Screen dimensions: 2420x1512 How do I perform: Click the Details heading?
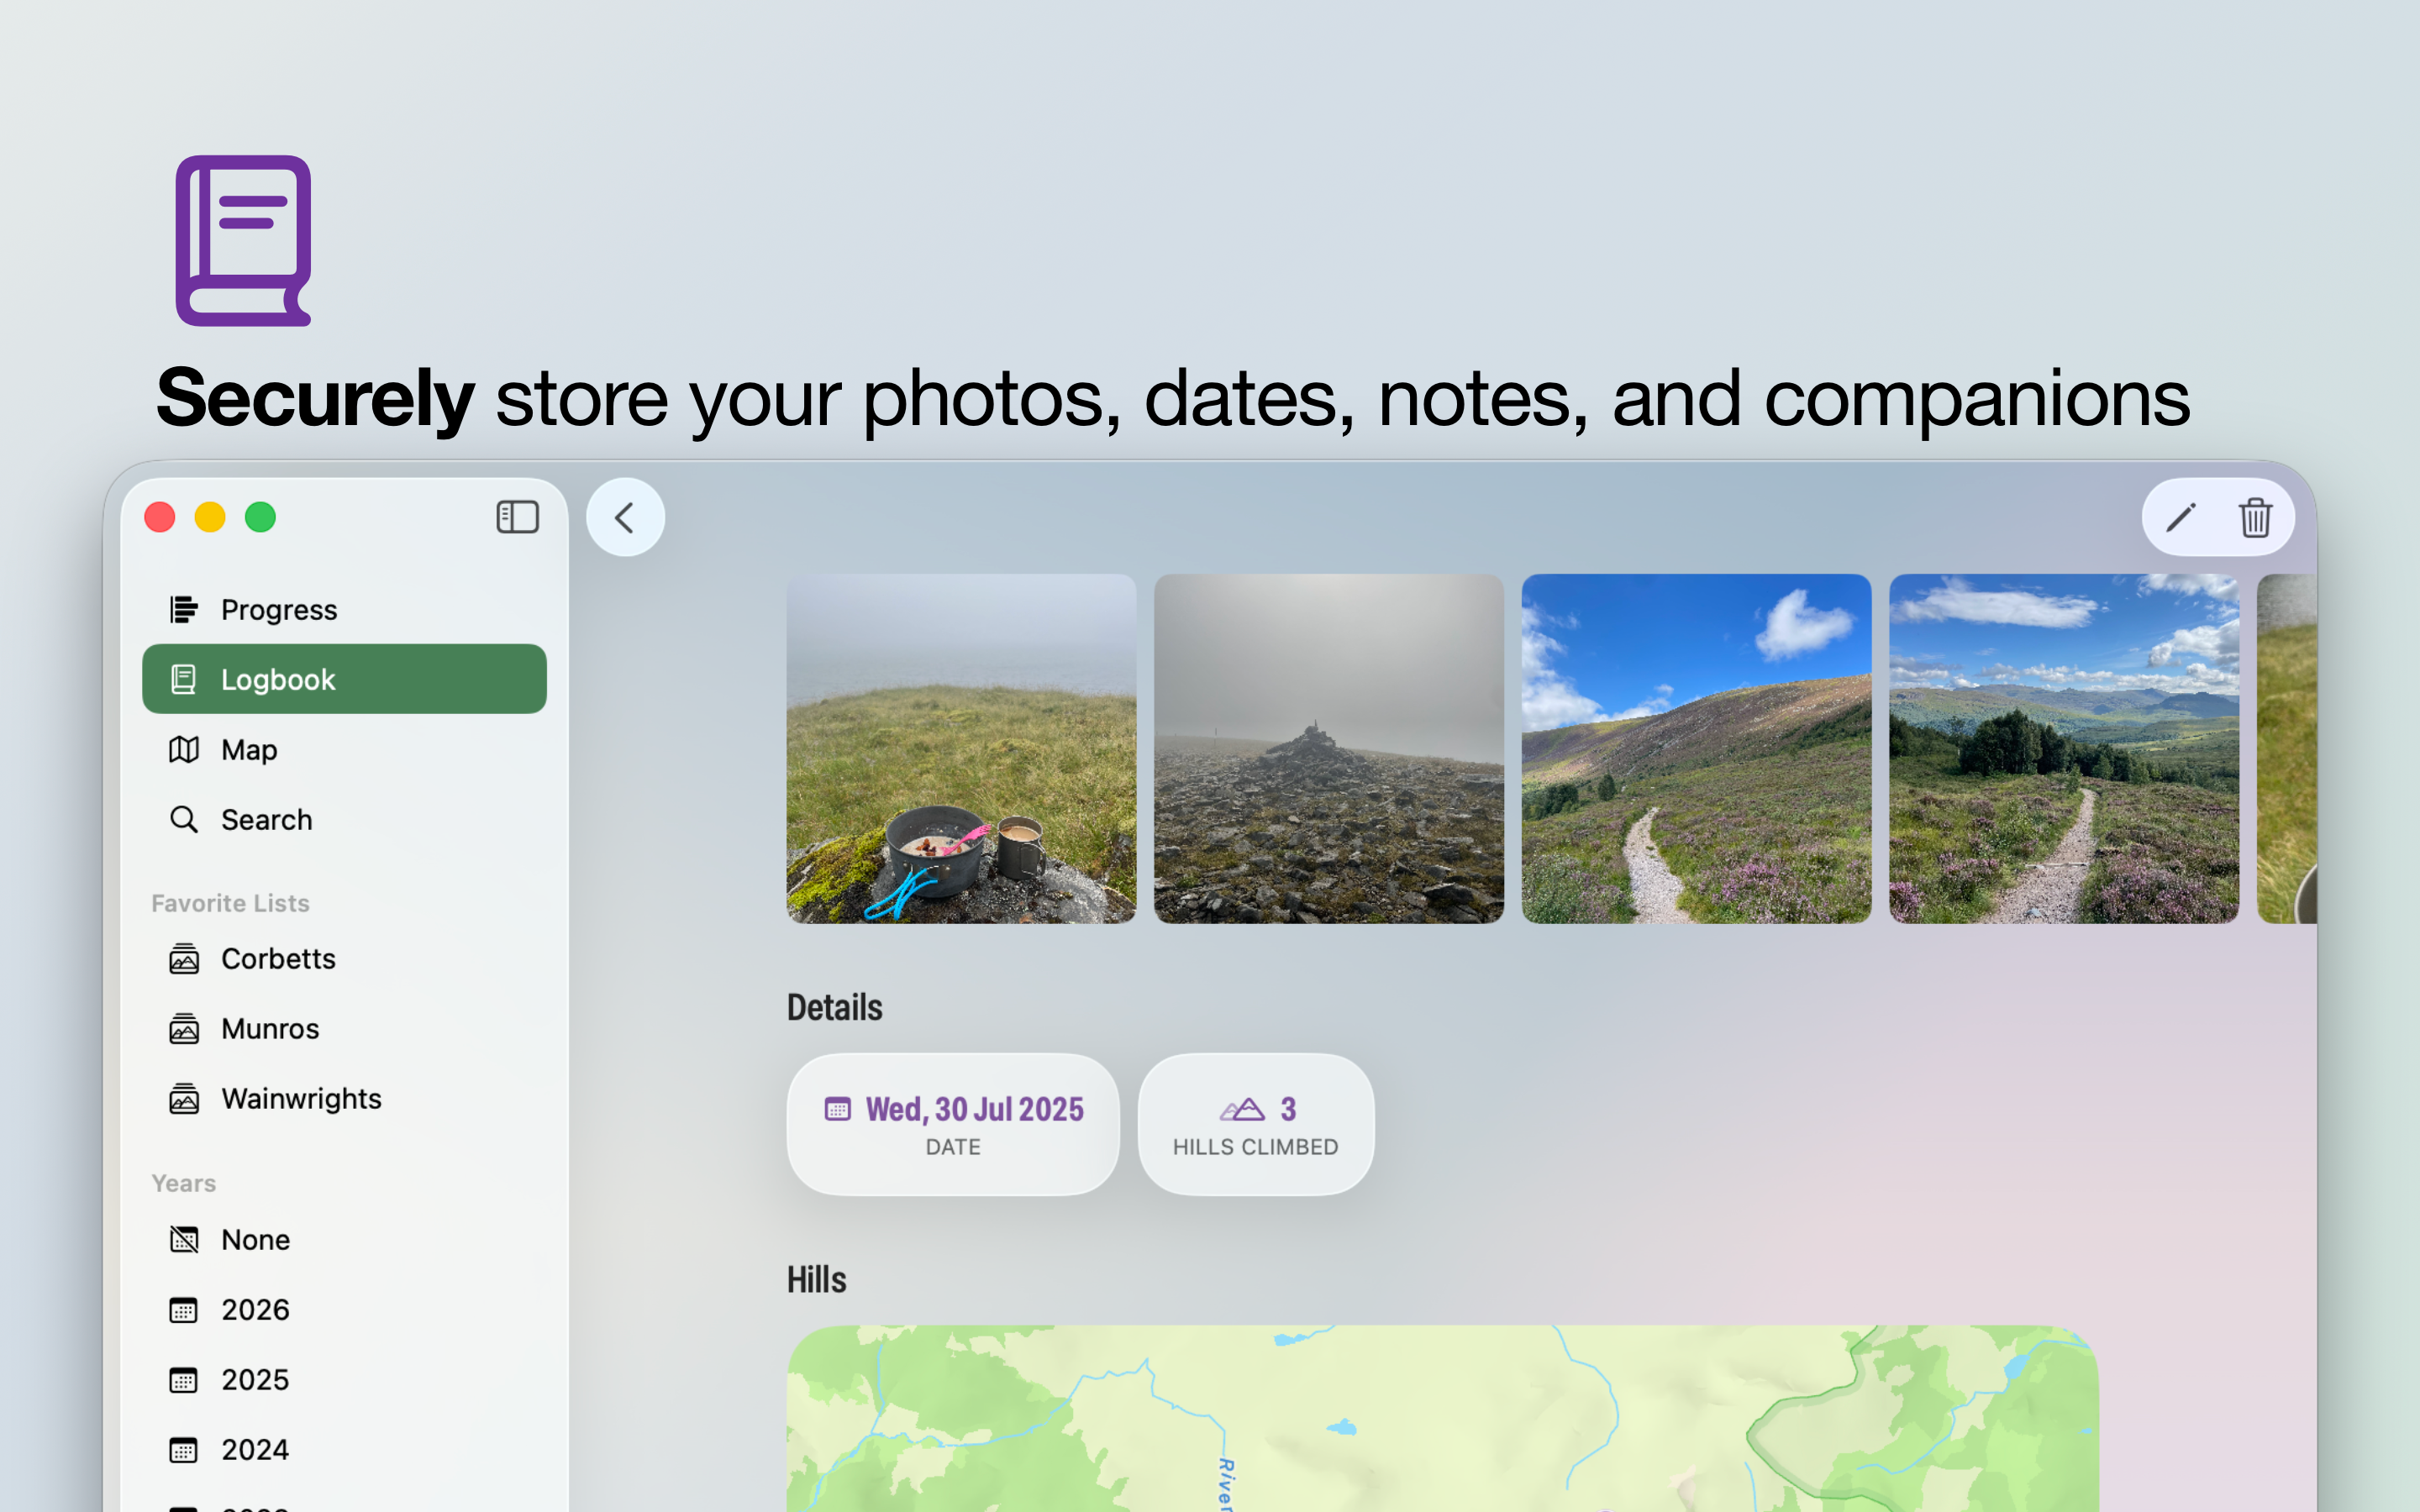[x=835, y=1007]
